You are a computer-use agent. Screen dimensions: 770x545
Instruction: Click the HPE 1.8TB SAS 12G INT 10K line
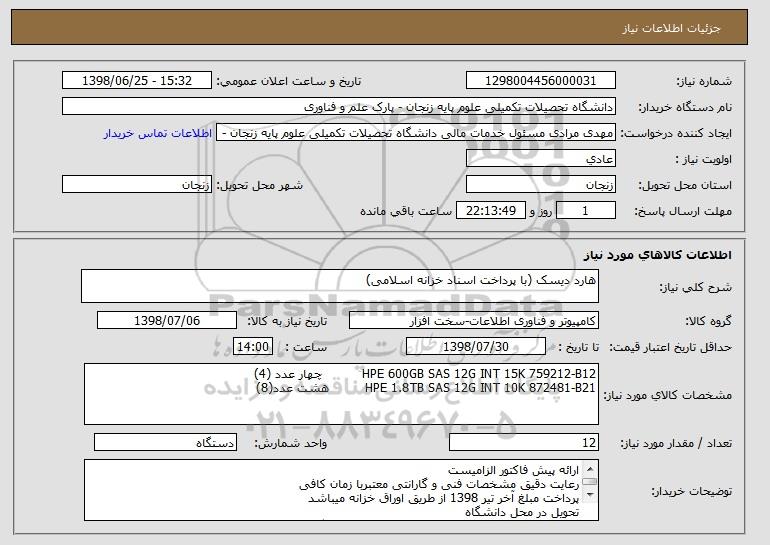[480, 388]
